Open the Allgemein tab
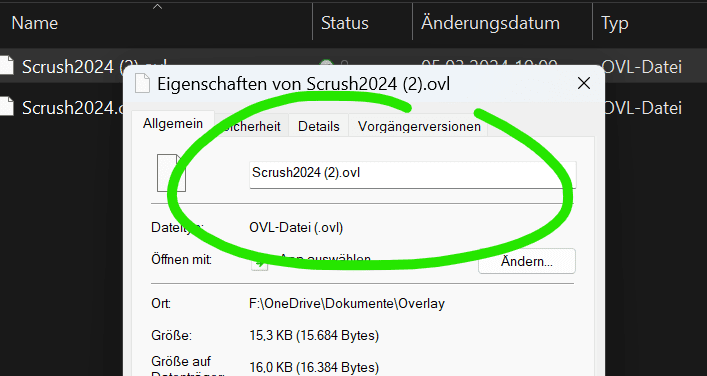 coord(173,124)
